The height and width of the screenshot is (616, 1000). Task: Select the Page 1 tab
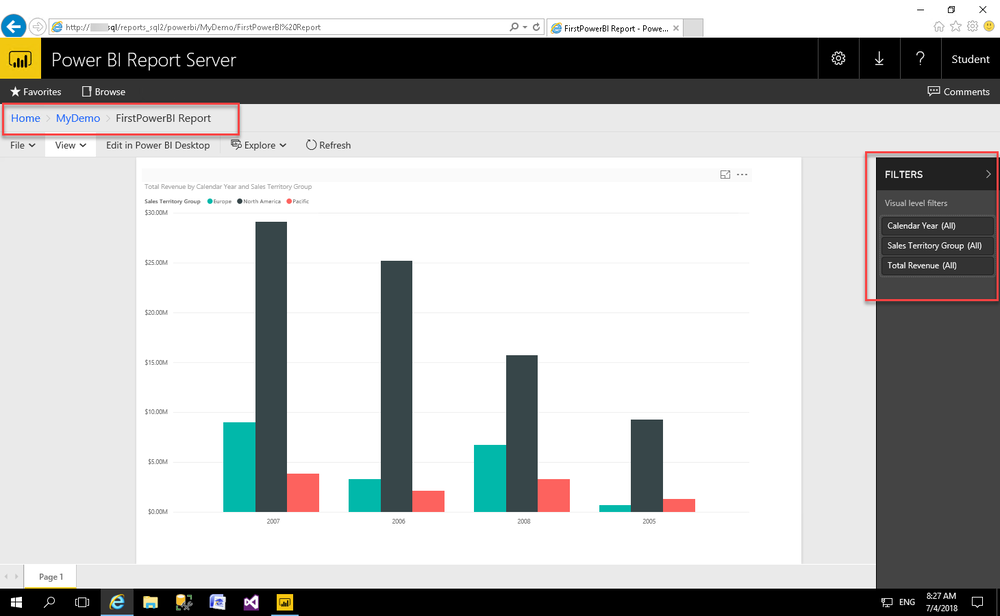pyautogui.click(x=51, y=576)
